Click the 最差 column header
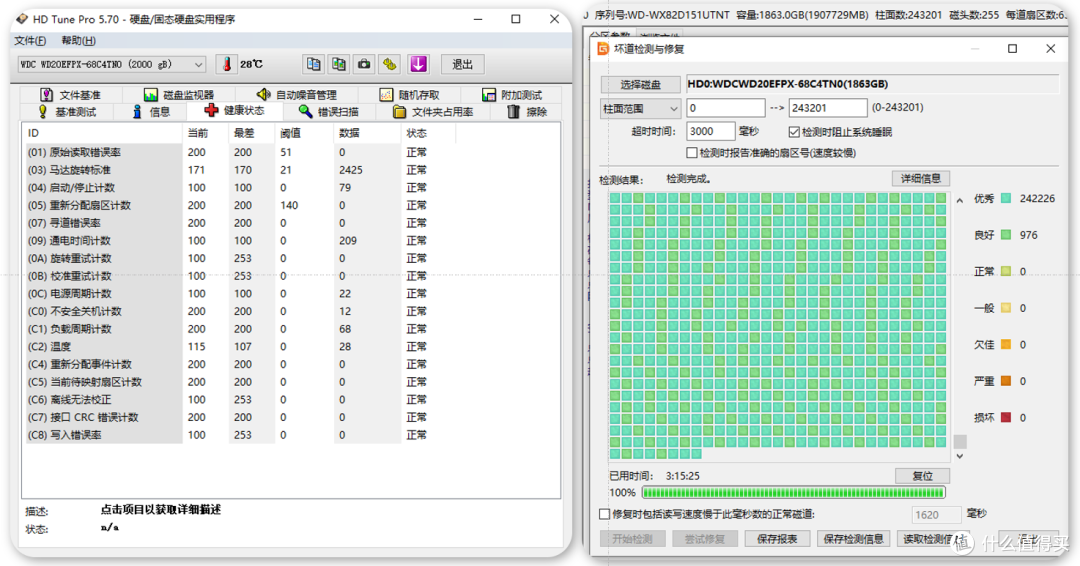Image resolution: width=1080 pixels, height=566 pixels. (x=251, y=133)
